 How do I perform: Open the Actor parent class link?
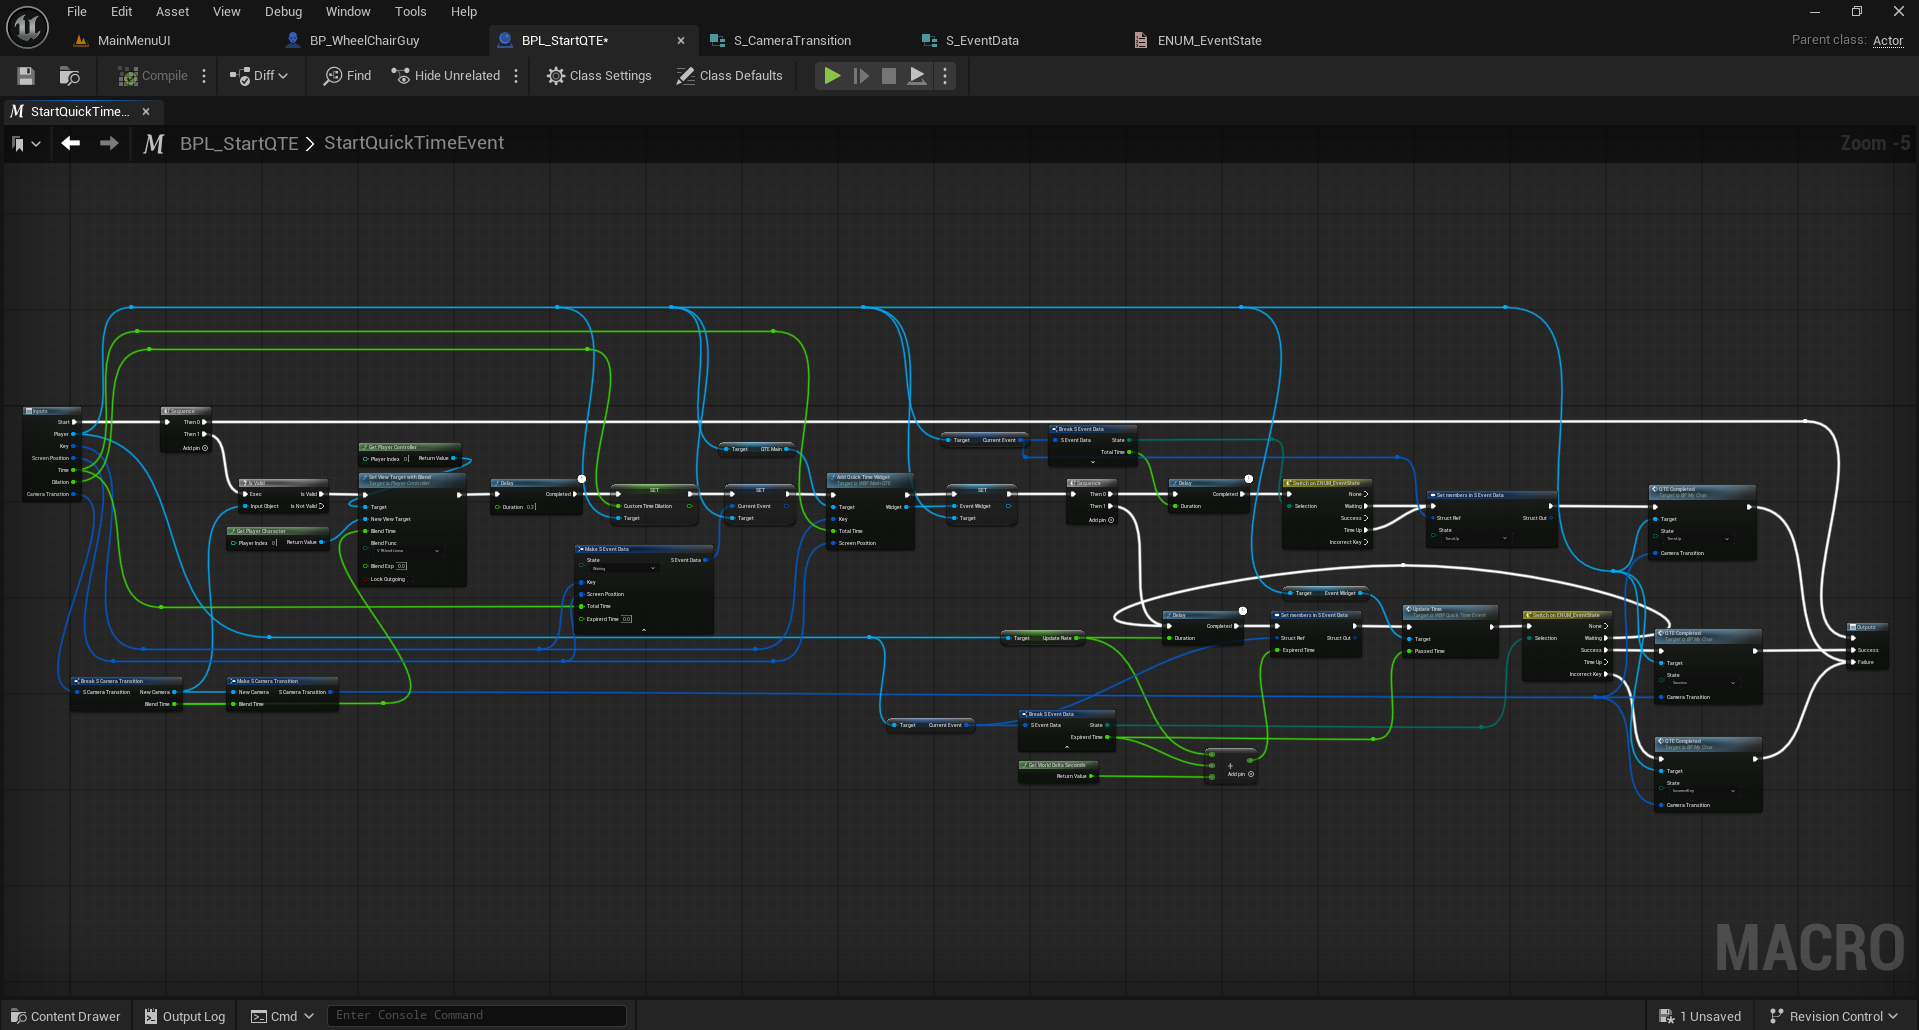[x=1888, y=41]
